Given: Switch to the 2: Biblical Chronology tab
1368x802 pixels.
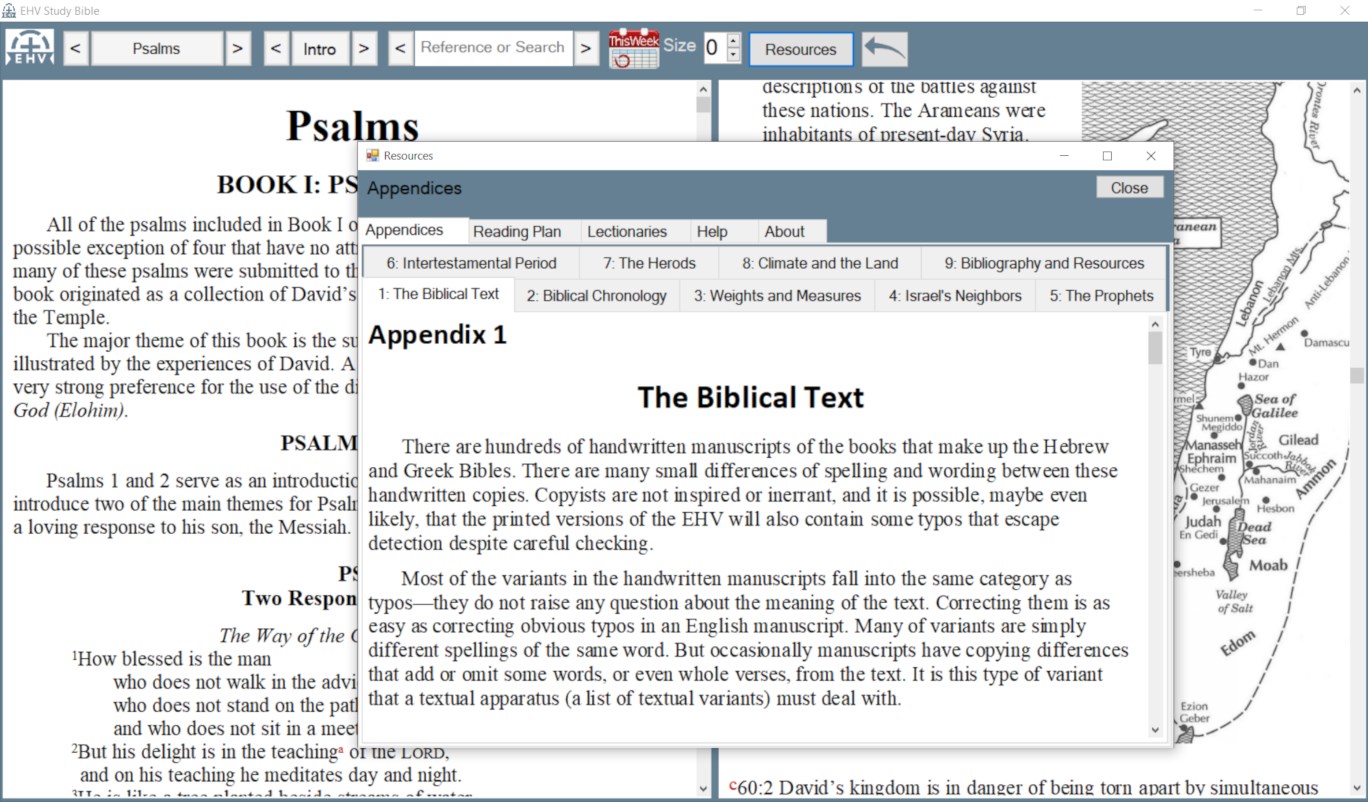Looking at the screenshot, I should coord(595,295).
